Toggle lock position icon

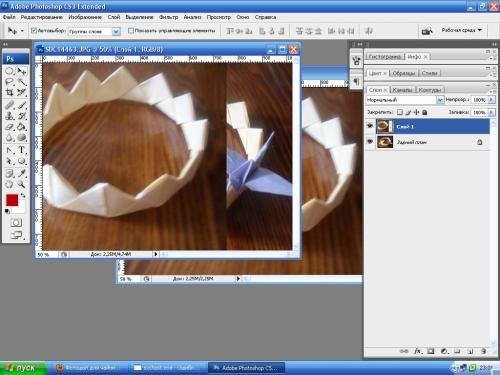click(416, 112)
